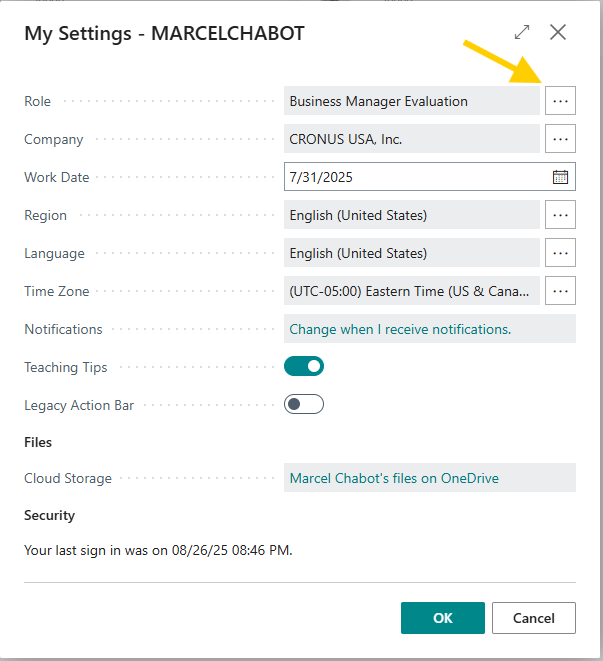603x661 pixels.
Task: Enable the Legacy Action Bar toggle
Action: (x=304, y=405)
